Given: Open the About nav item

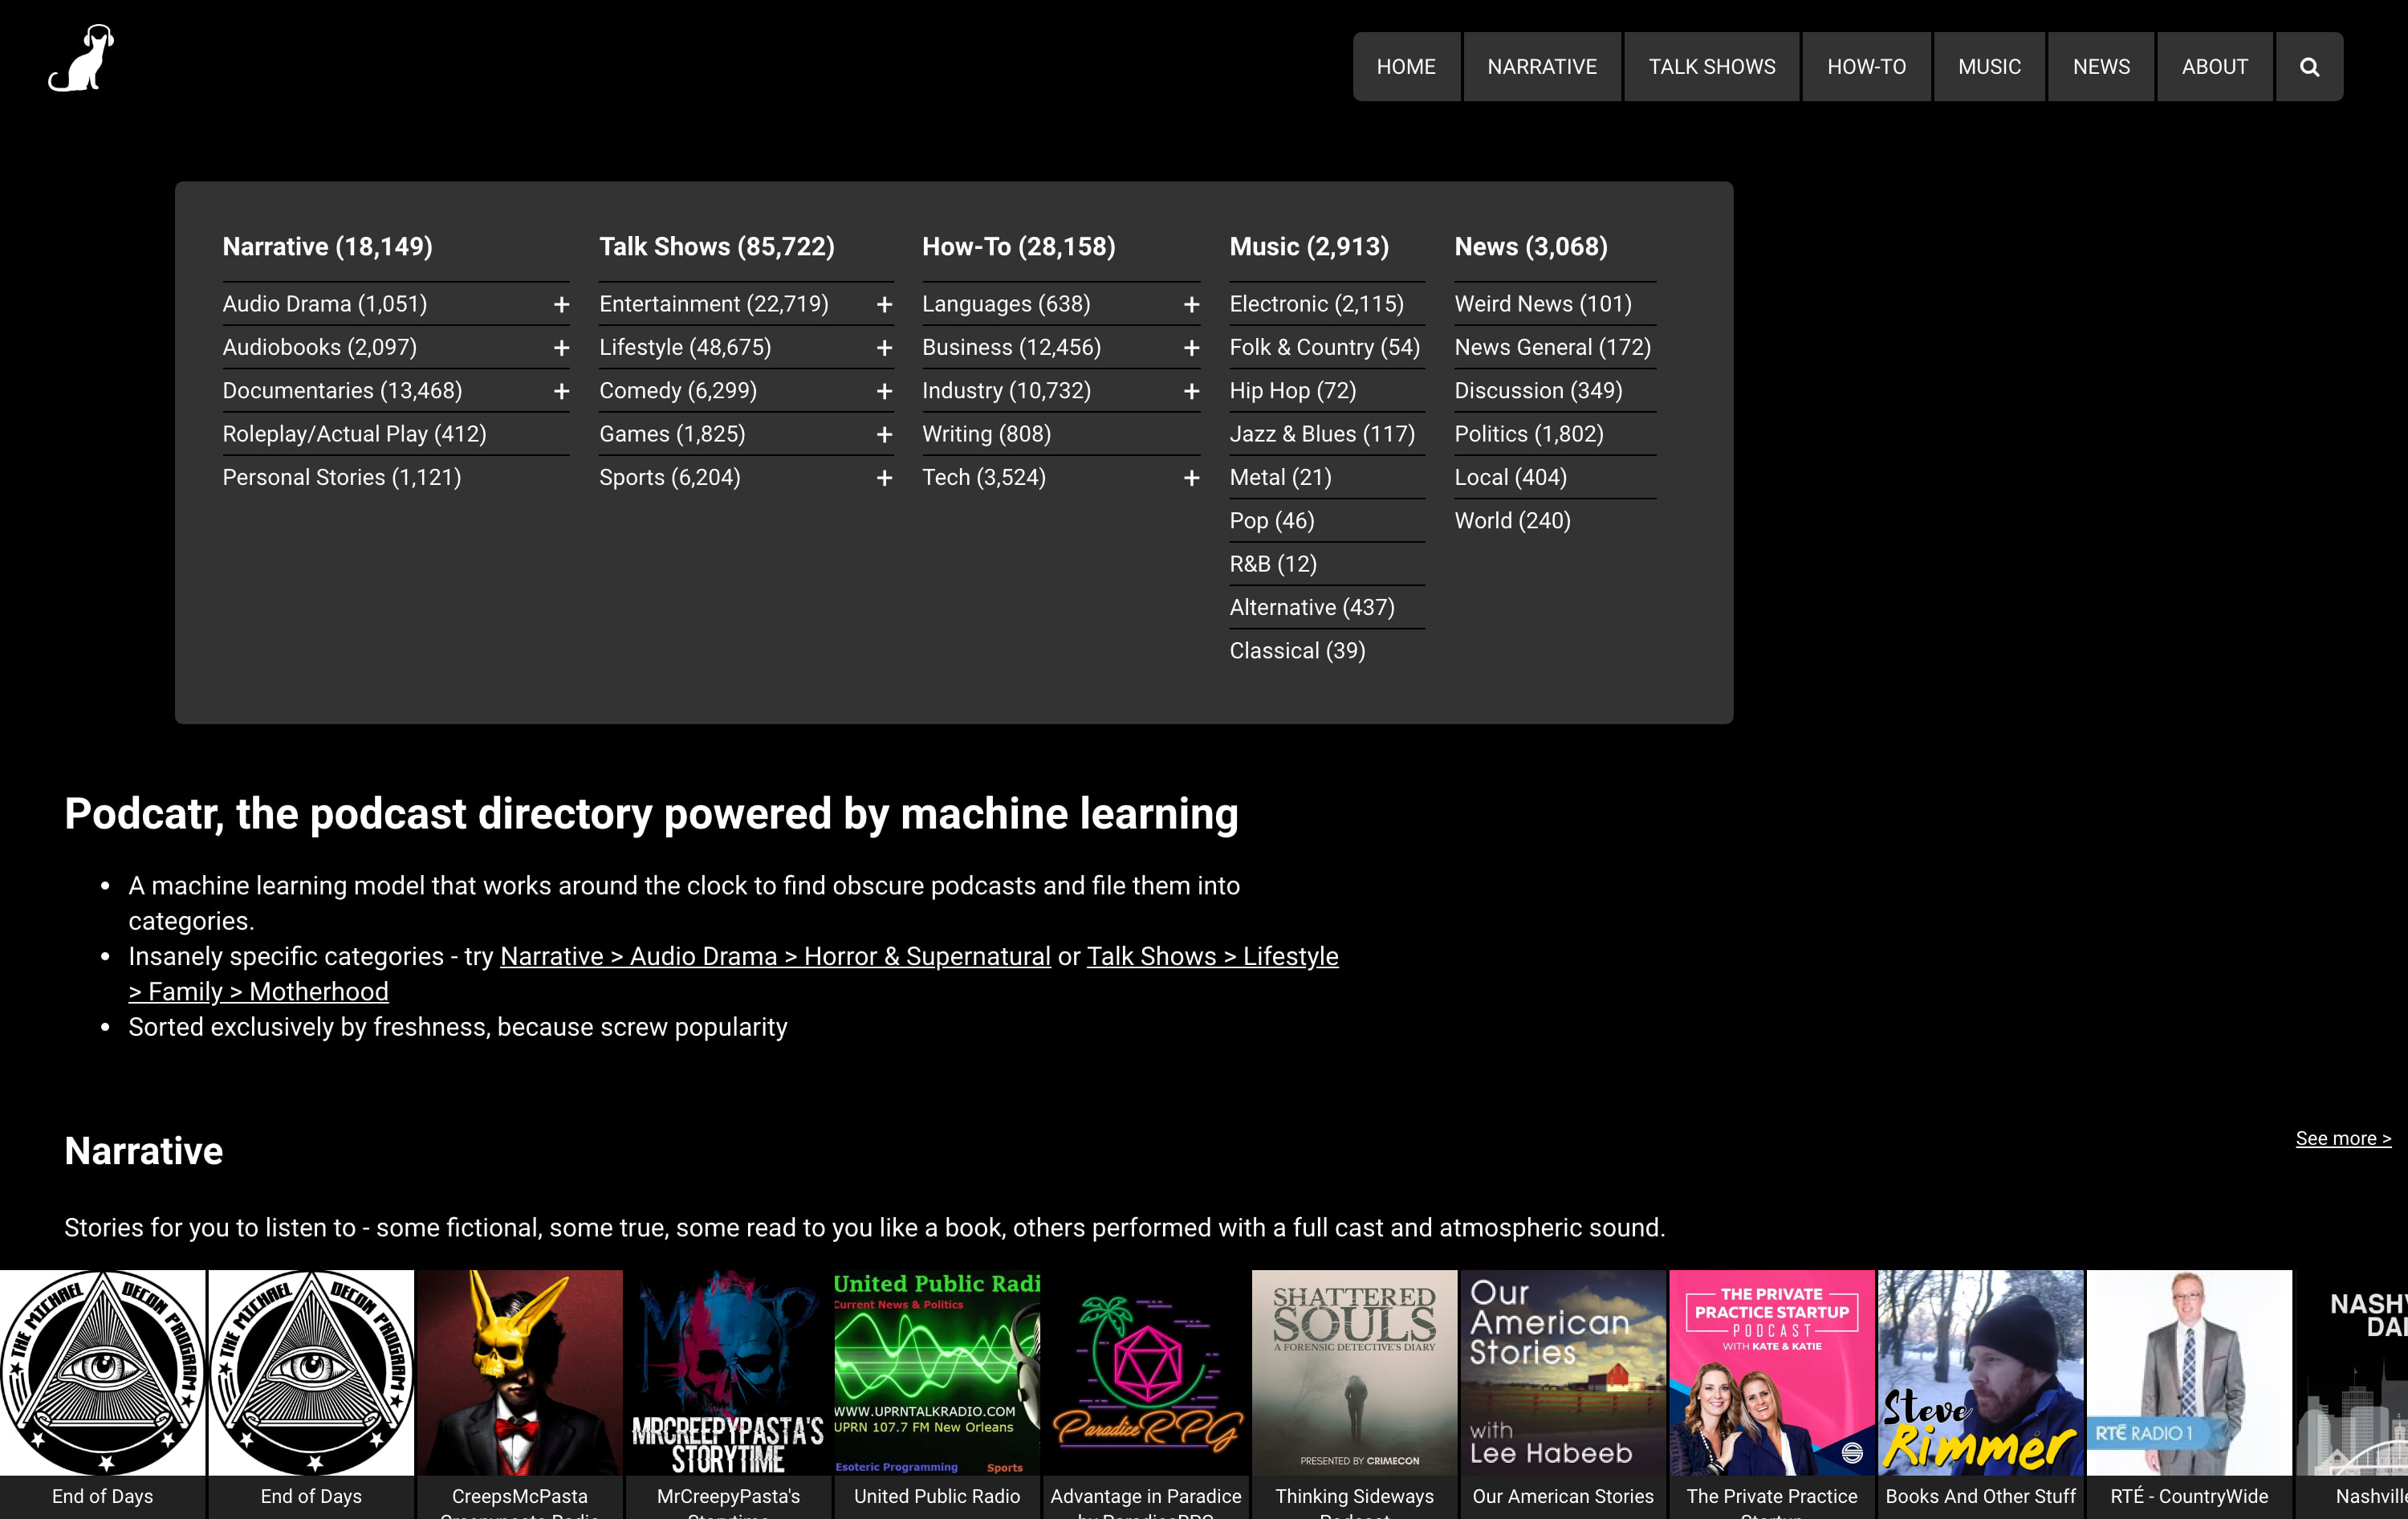Looking at the screenshot, I should pos(2214,67).
